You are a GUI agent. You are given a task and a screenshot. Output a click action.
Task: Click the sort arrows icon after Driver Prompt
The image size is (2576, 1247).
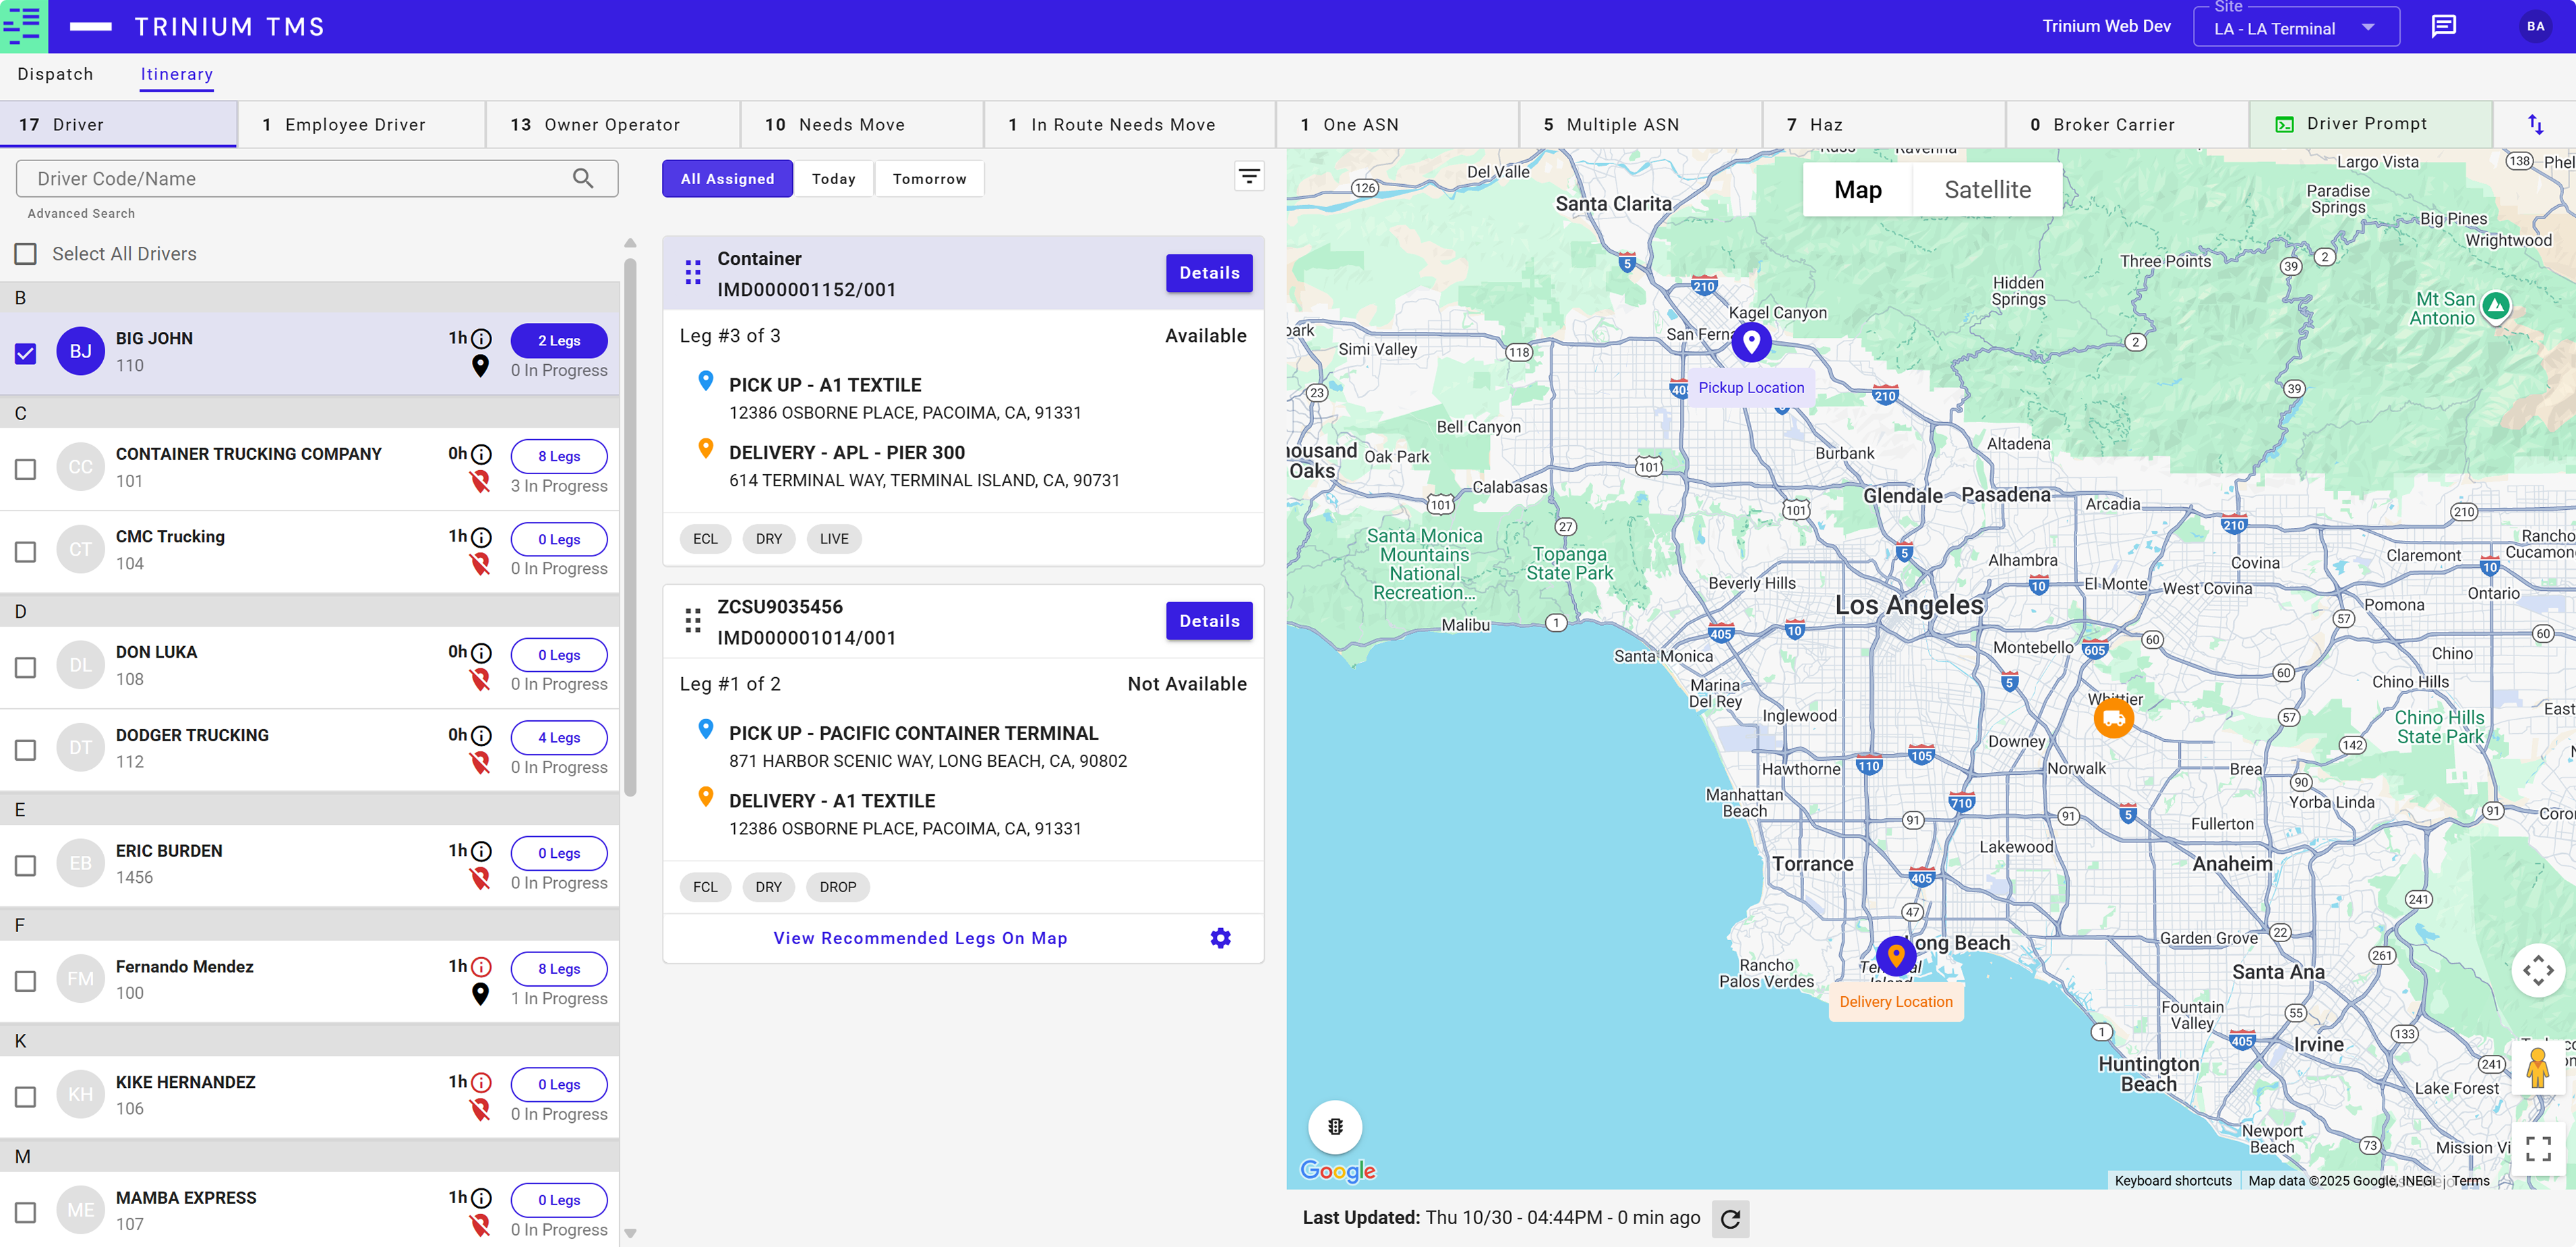pyautogui.click(x=2535, y=124)
